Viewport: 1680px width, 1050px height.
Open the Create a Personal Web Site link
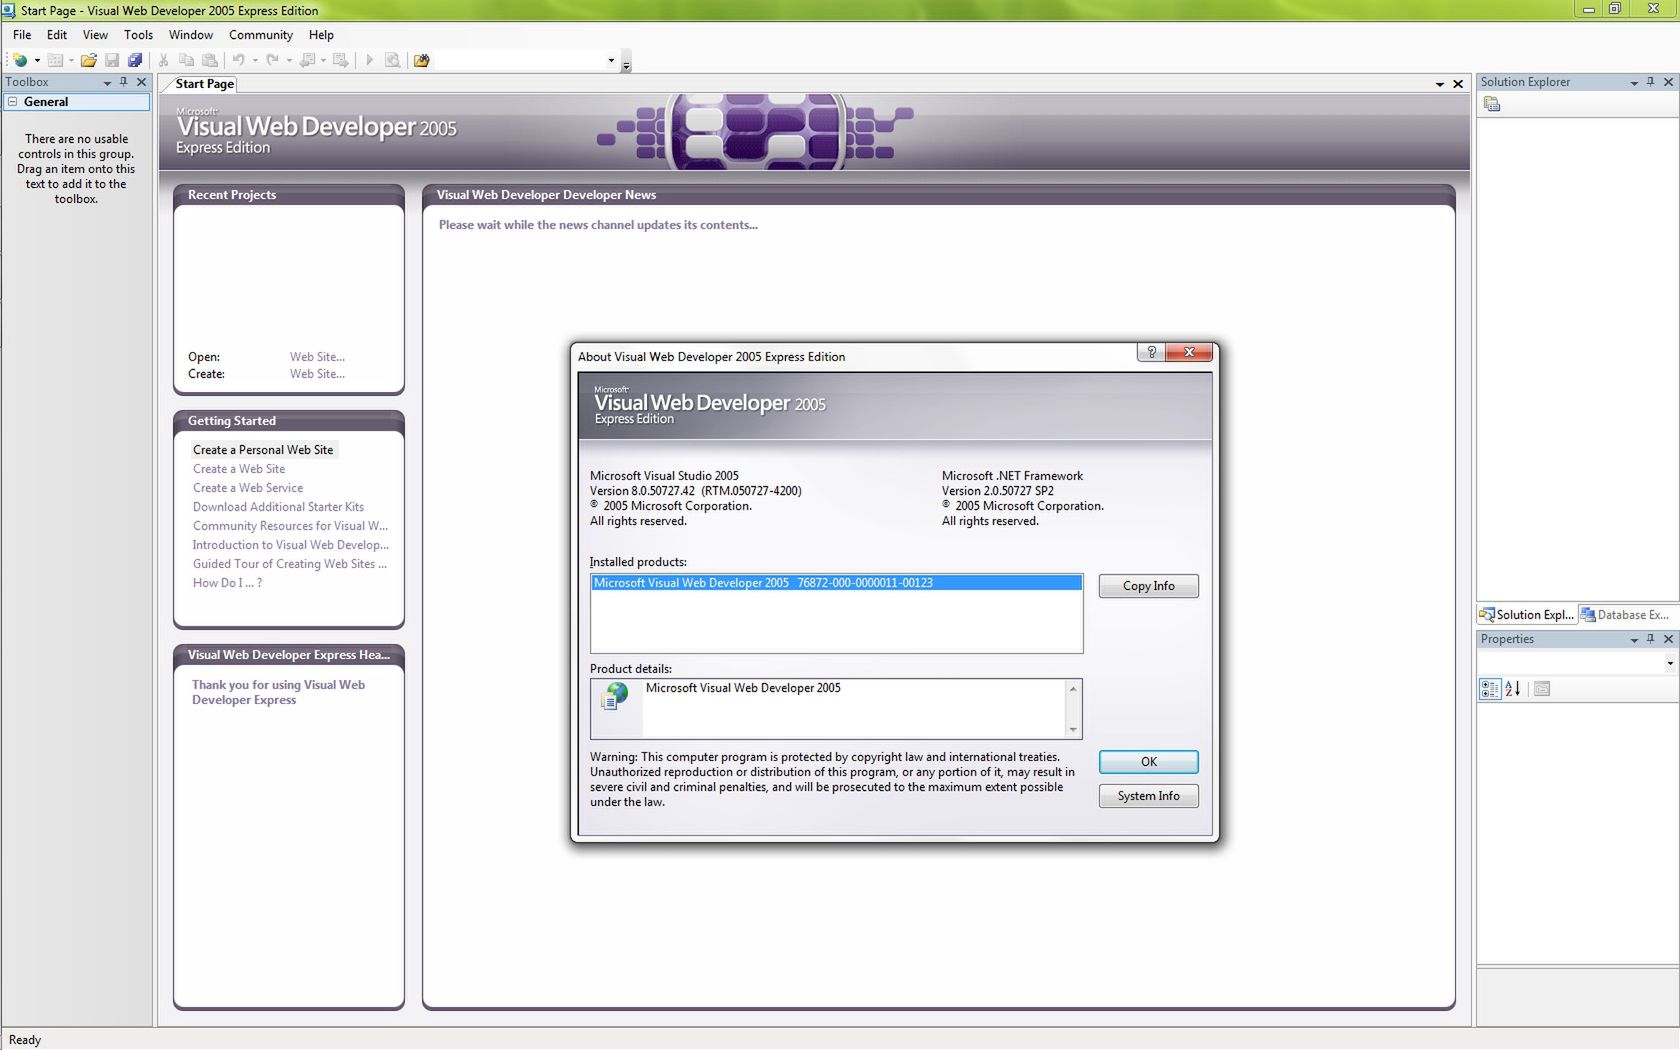pyautogui.click(x=263, y=449)
